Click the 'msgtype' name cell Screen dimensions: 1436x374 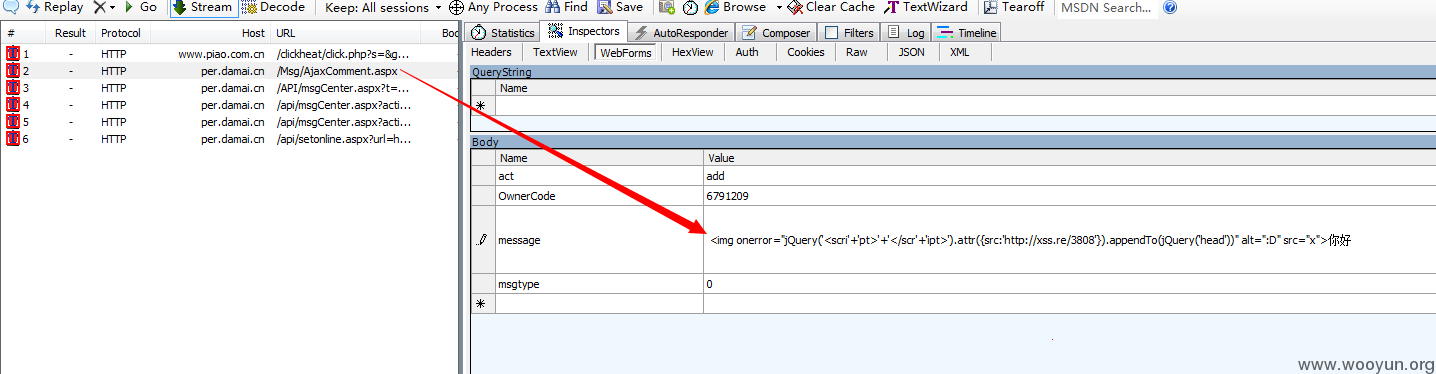tap(599, 284)
